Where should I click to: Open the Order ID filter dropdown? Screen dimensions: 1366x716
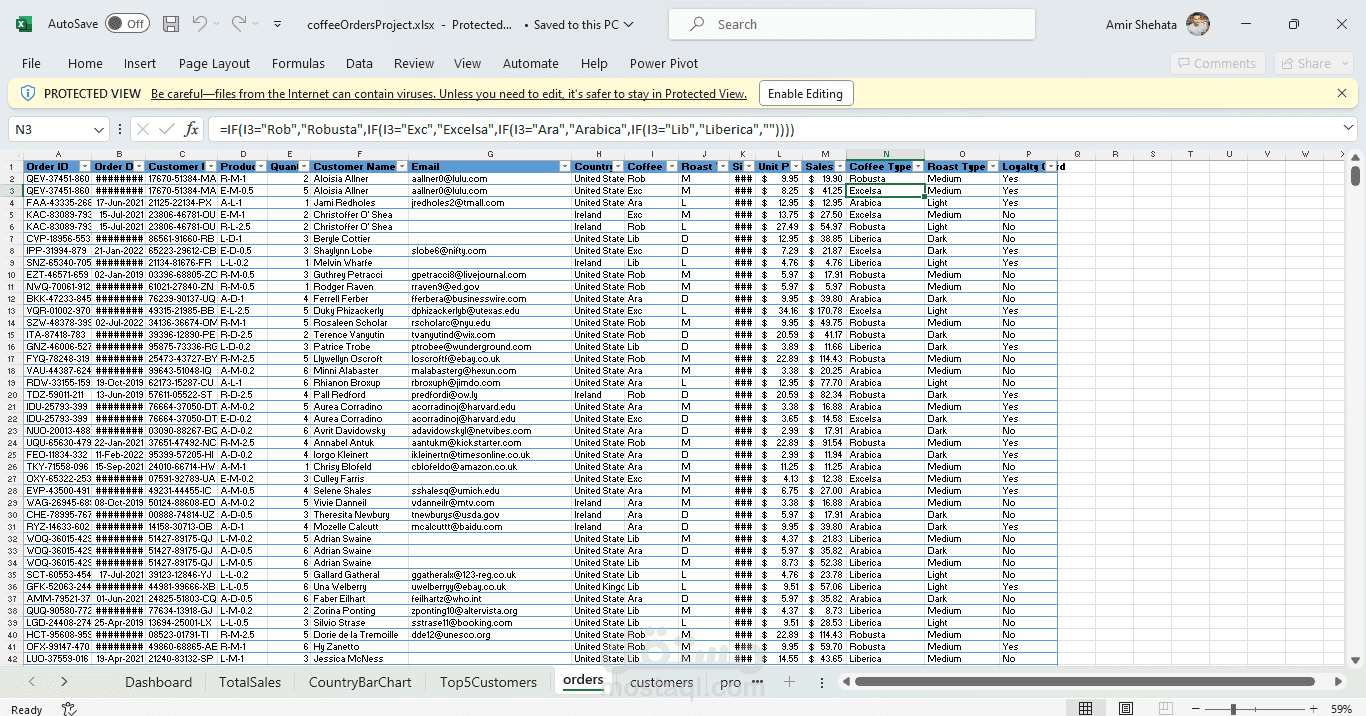point(86,167)
